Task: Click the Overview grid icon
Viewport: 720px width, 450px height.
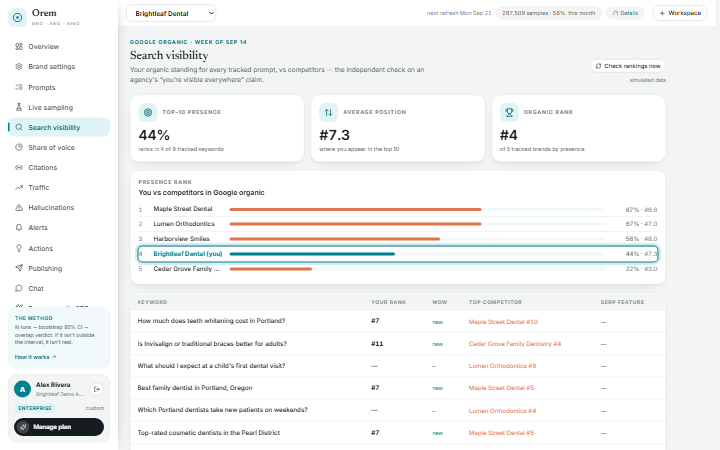Action: [x=19, y=46]
